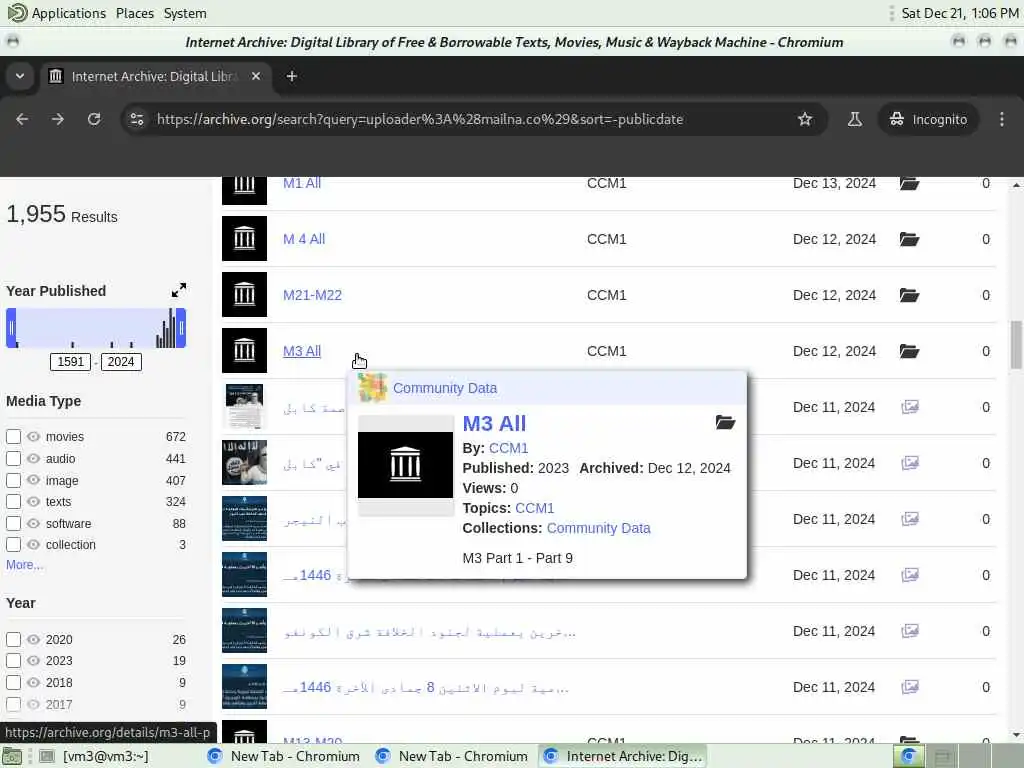The width and height of the screenshot is (1024, 768).
Task: Check the movies media type box
Action: (13, 436)
